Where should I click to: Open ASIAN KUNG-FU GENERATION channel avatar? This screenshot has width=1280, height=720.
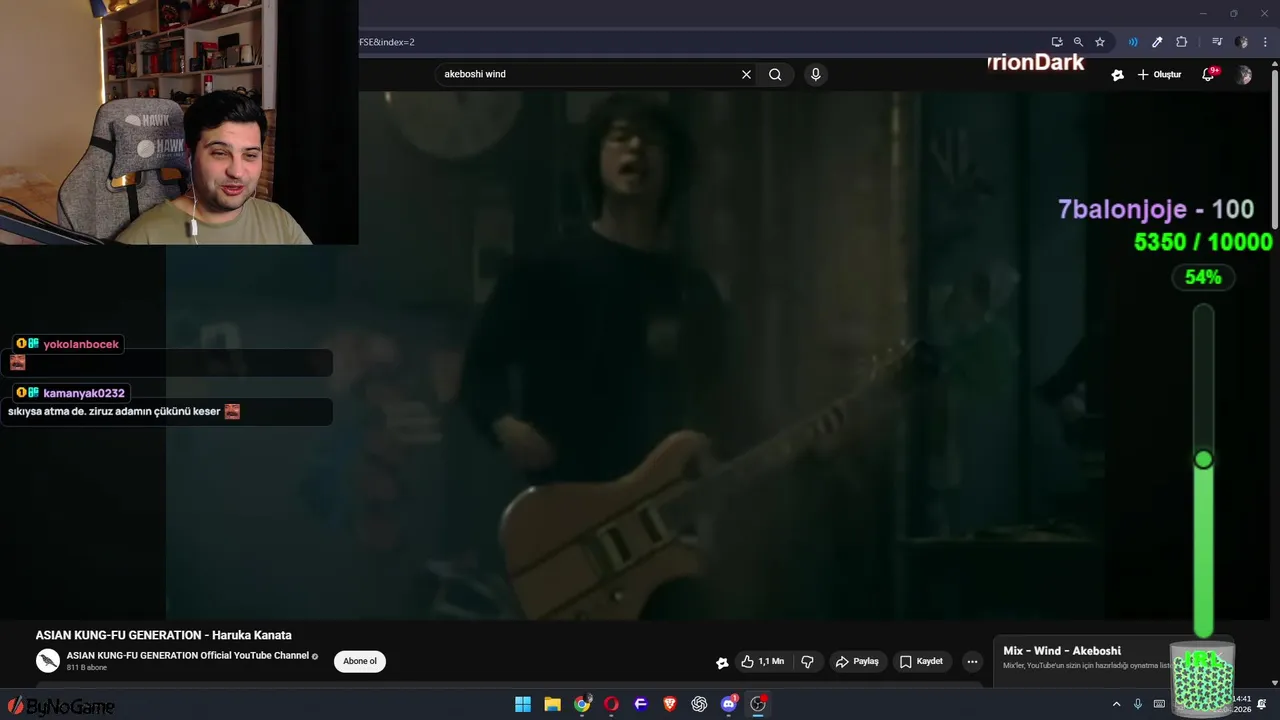[48, 661]
